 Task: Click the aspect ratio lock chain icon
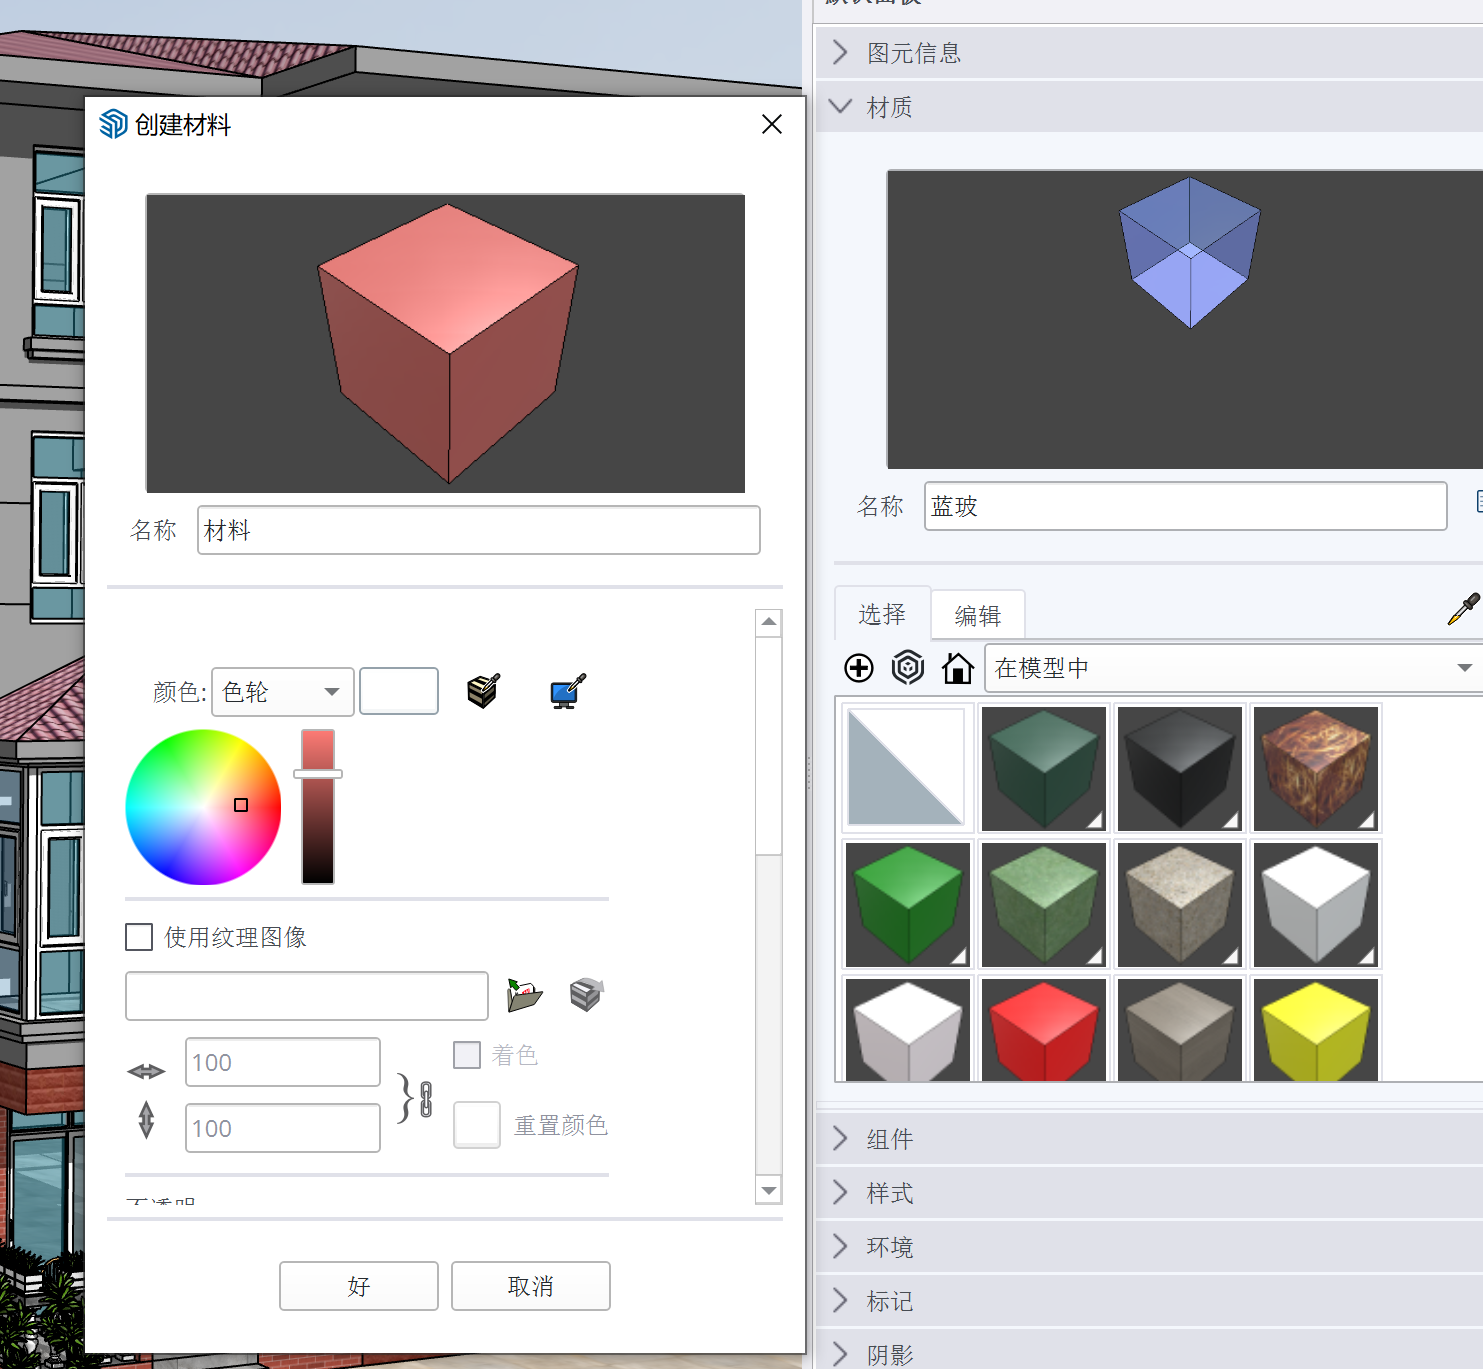[x=426, y=1099]
